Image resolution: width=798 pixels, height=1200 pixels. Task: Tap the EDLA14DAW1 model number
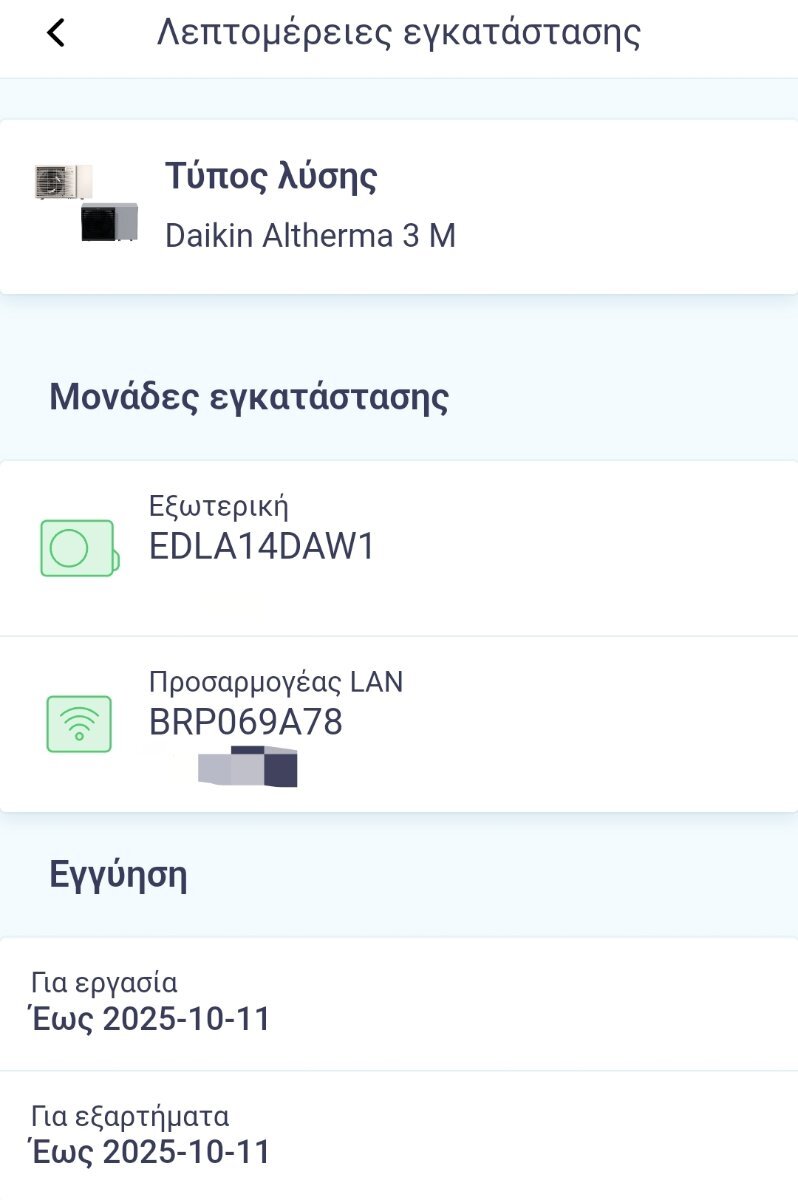(x=262, y=547)
